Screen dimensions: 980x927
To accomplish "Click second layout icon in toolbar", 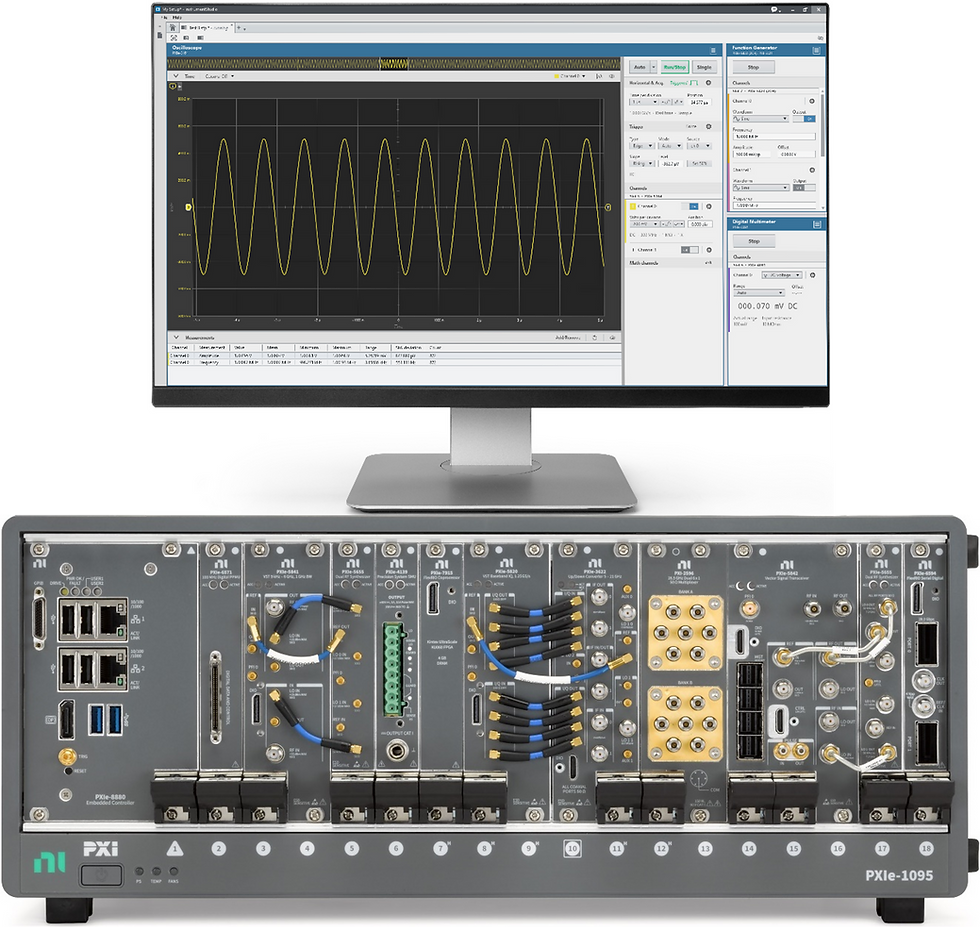I will pos(186,38).
